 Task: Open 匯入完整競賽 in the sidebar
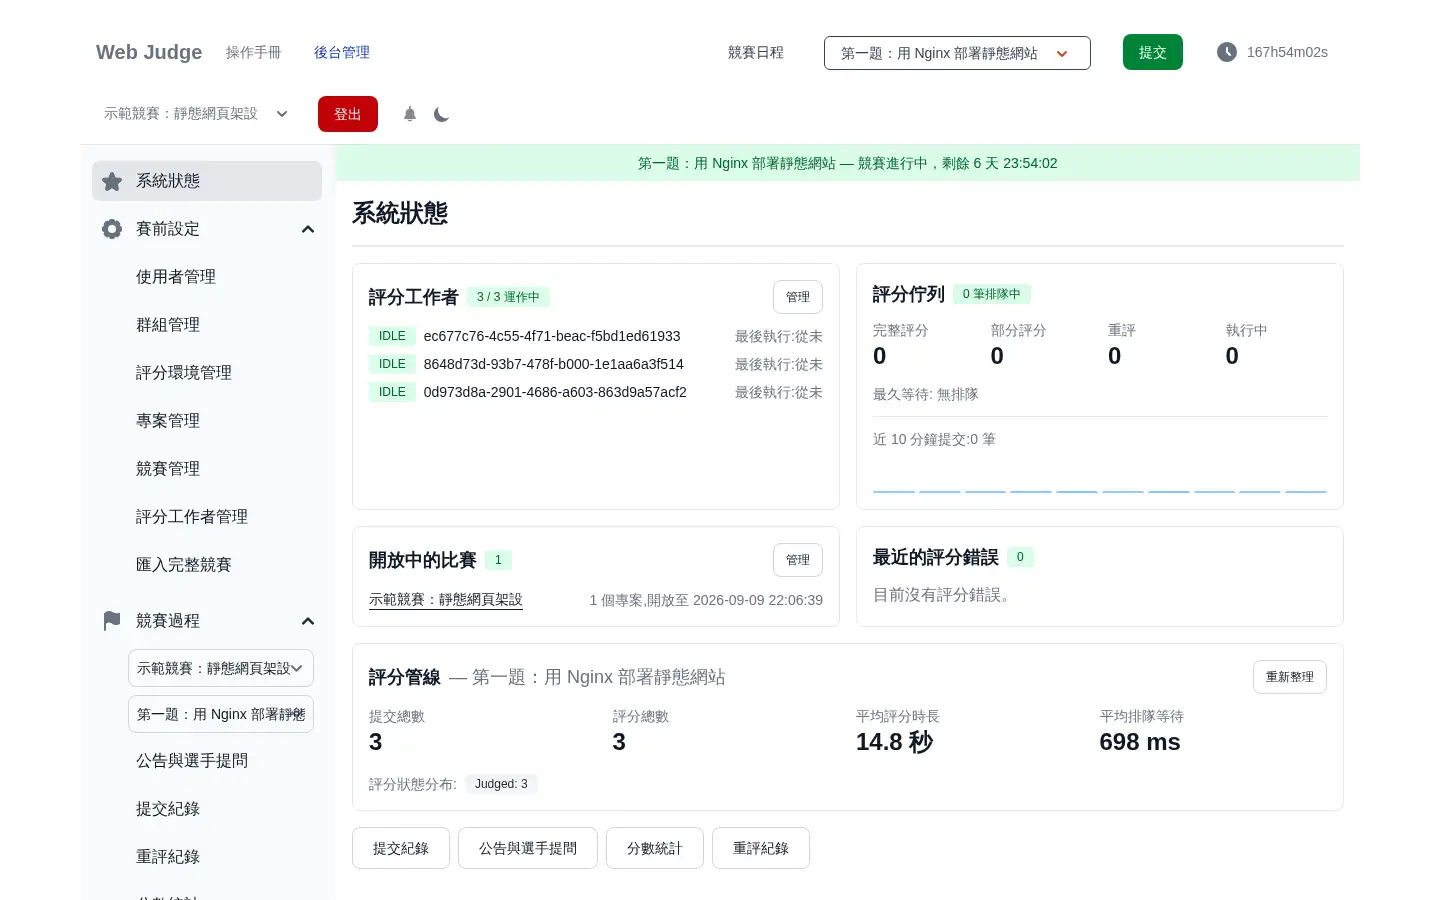pyautogui.click(x=207, y=565)
